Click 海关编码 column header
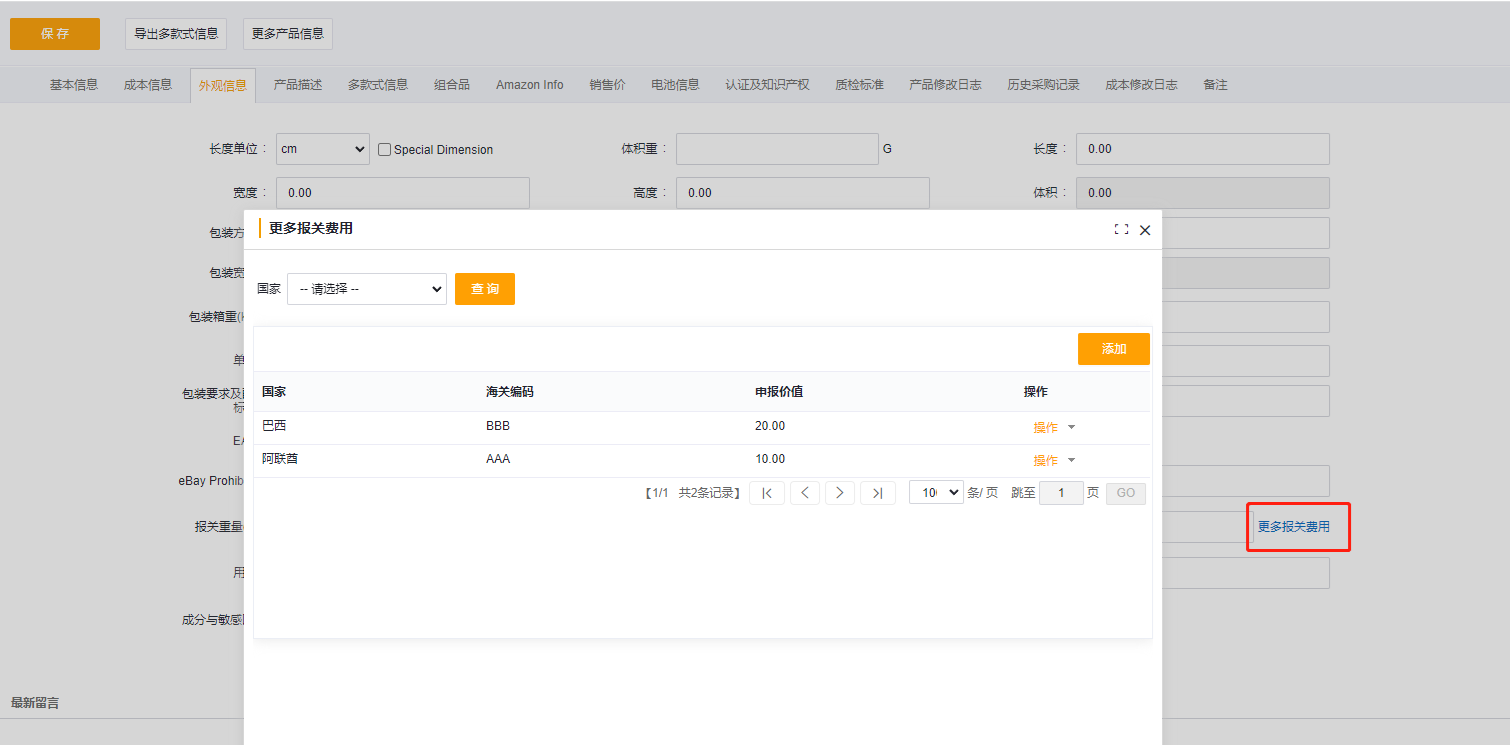Viewport: 1510px width, 745px height. point(510,392)
